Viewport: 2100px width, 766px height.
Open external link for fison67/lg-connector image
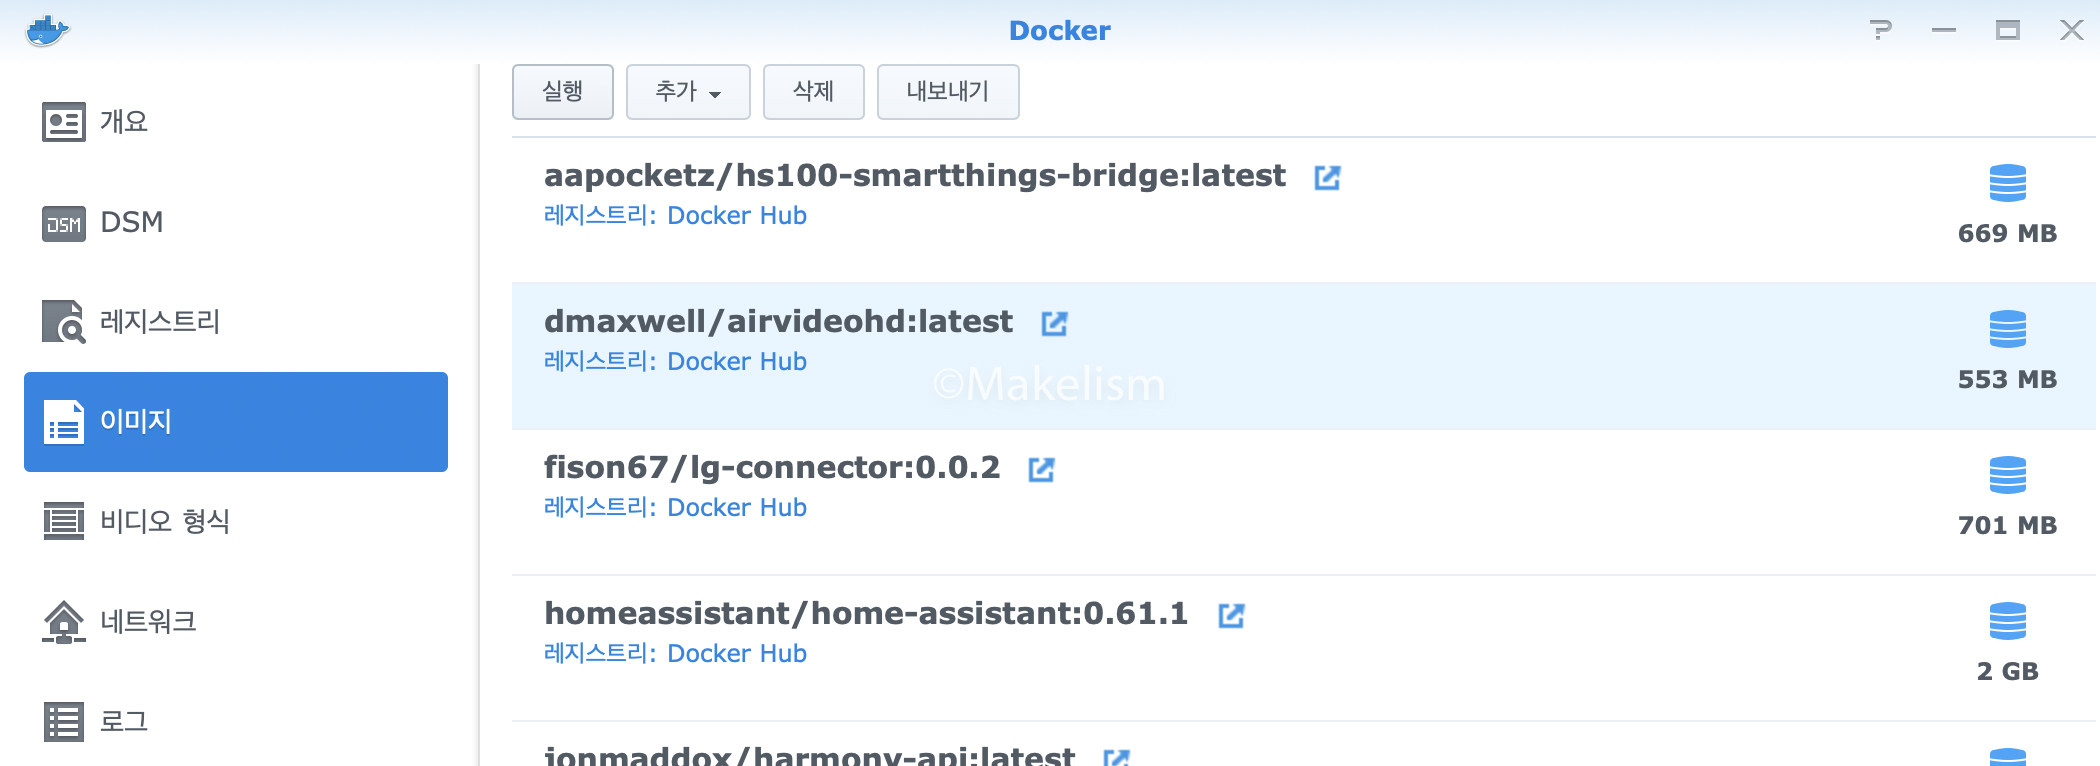1041,469
